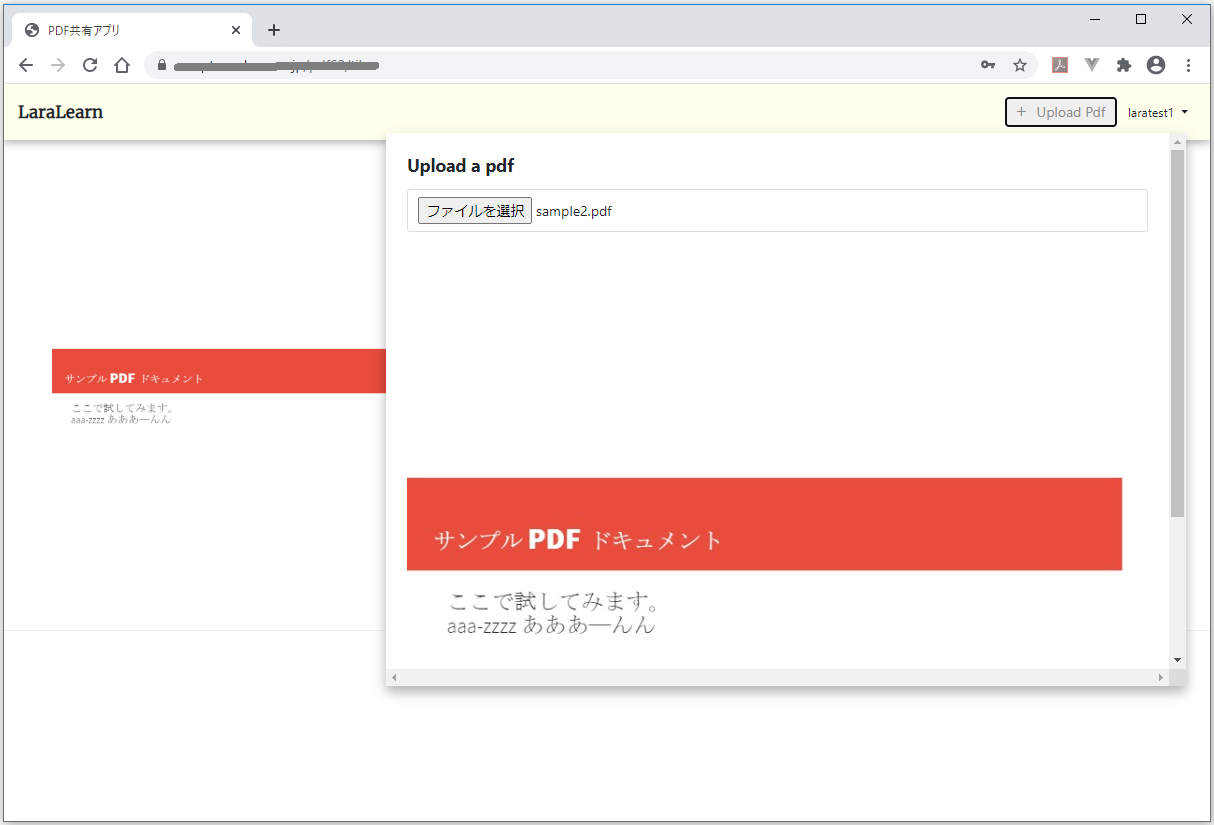Open the Chrome profile avatar
The height and width of the screenshot is (825, 1214).
(1156, 65)
